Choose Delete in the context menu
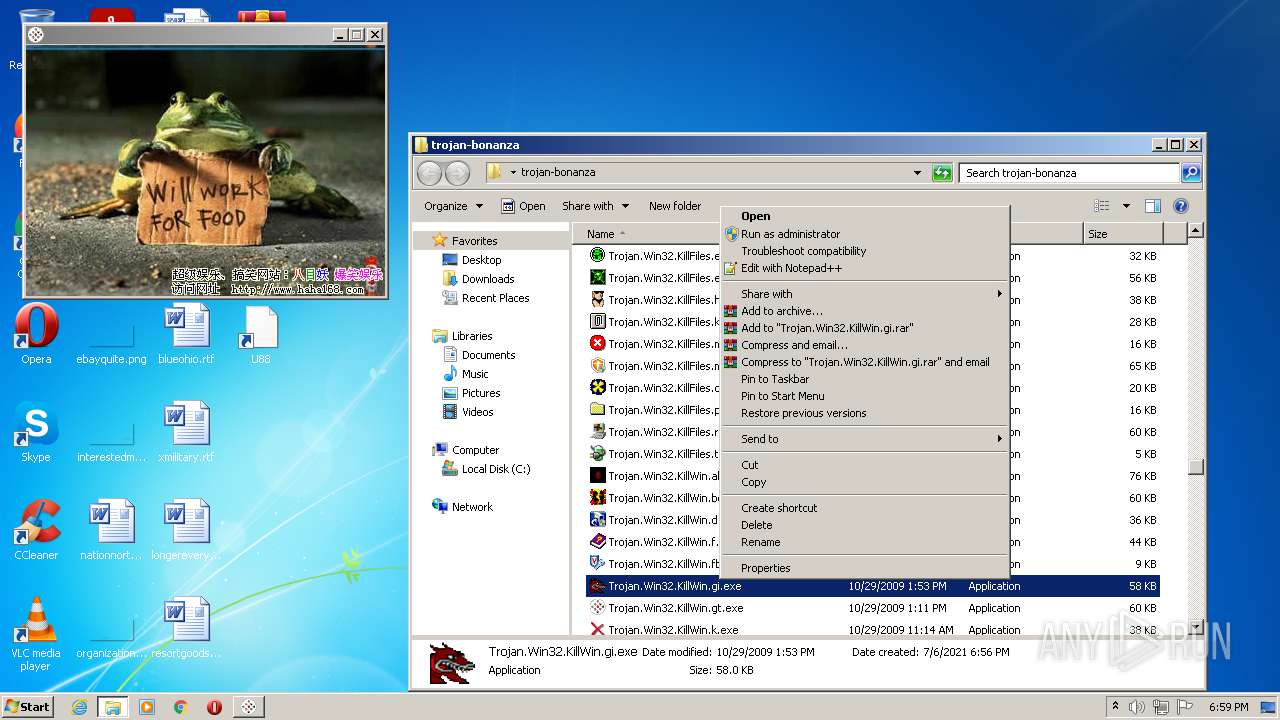Viewport: 1280px width, 720px height. tap(865, 525)
